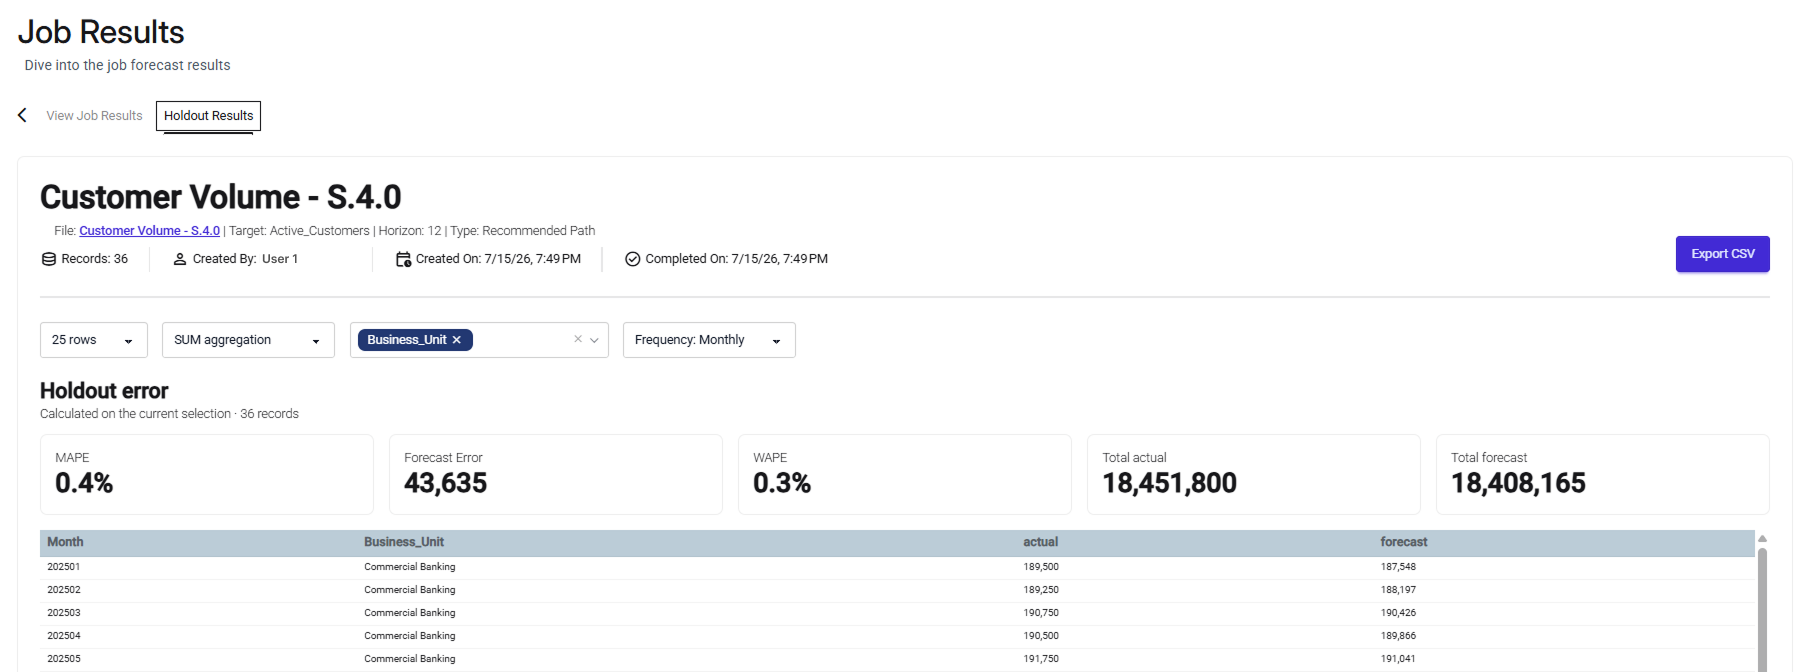
Task: Sort table by Business_Unit column header
Action: click(x=404, y=542)
